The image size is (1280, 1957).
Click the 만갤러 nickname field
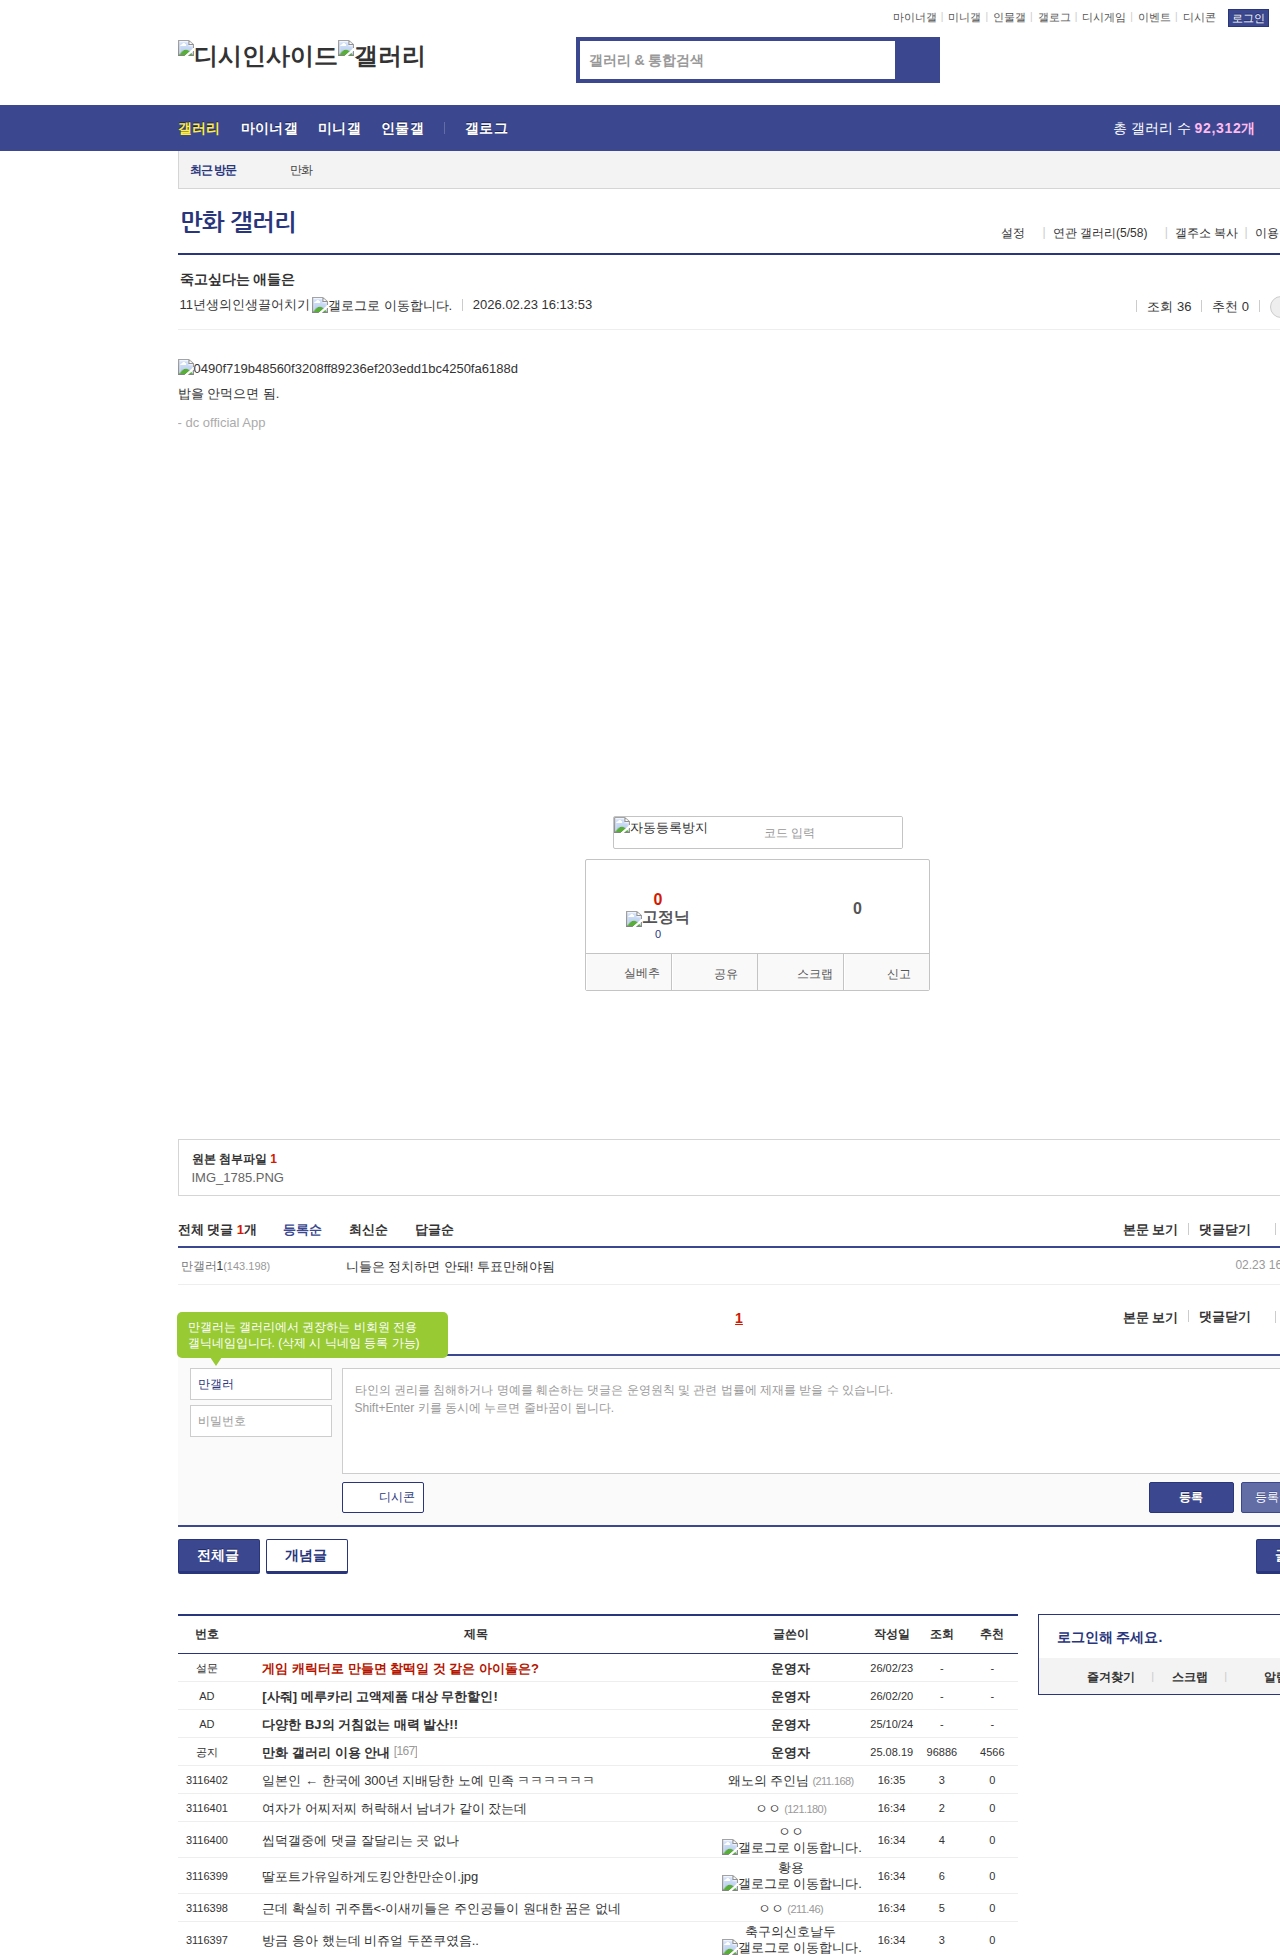point(260,1384)
